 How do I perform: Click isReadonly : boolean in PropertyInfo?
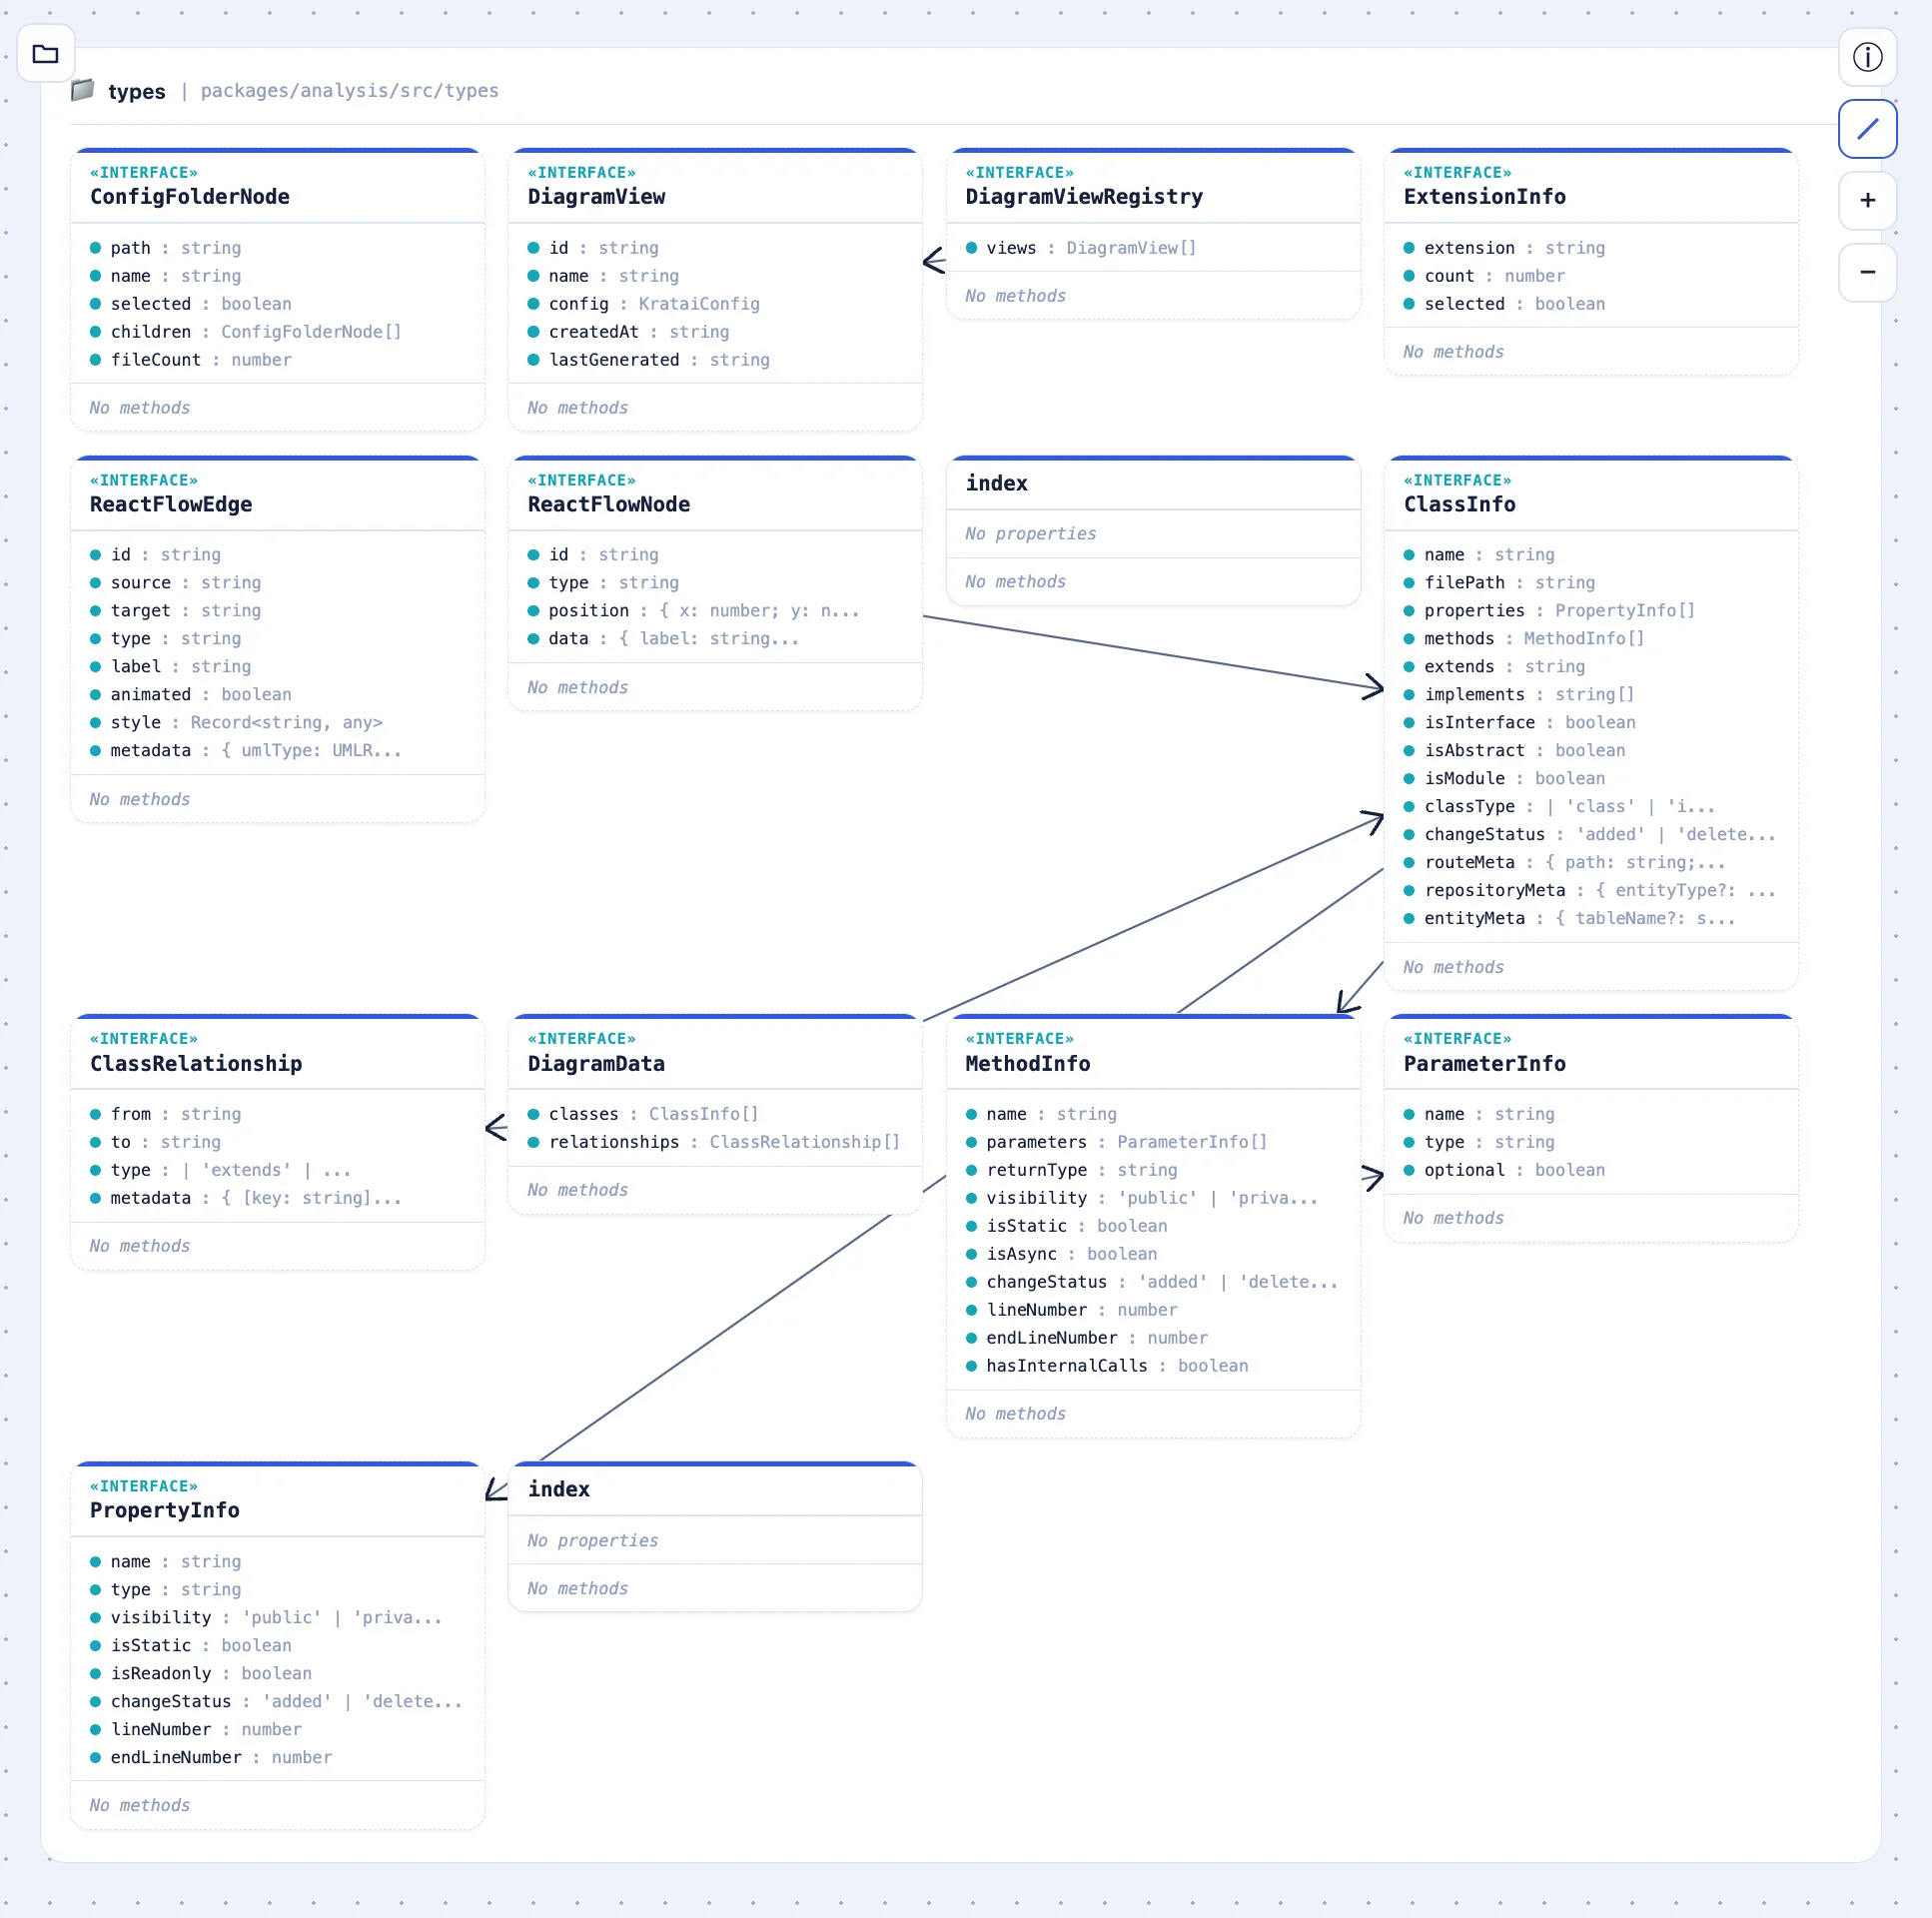point(201,1673)
